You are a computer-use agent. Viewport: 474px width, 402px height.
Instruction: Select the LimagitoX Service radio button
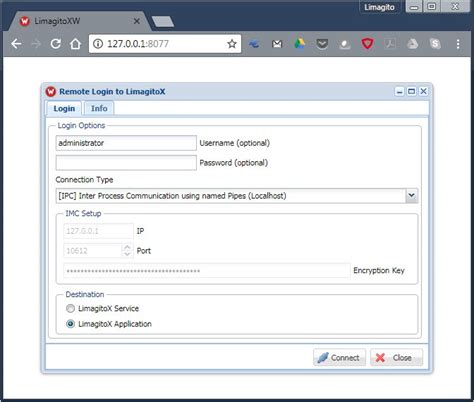[x=70, y=308]
